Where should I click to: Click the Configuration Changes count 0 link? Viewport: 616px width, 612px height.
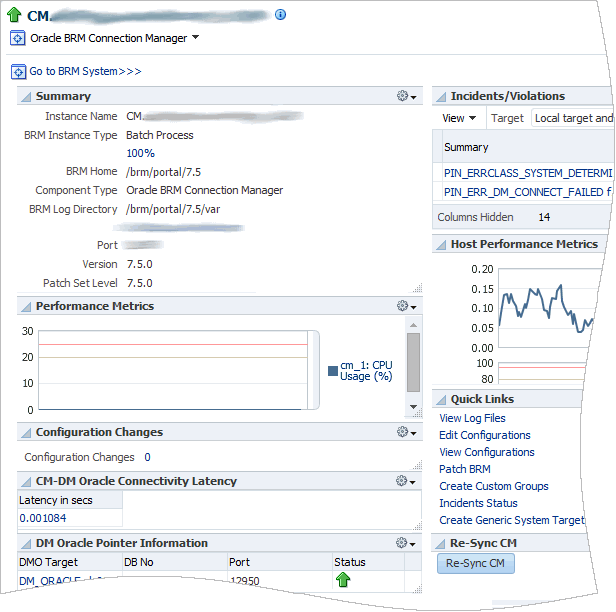pos(147,457)
